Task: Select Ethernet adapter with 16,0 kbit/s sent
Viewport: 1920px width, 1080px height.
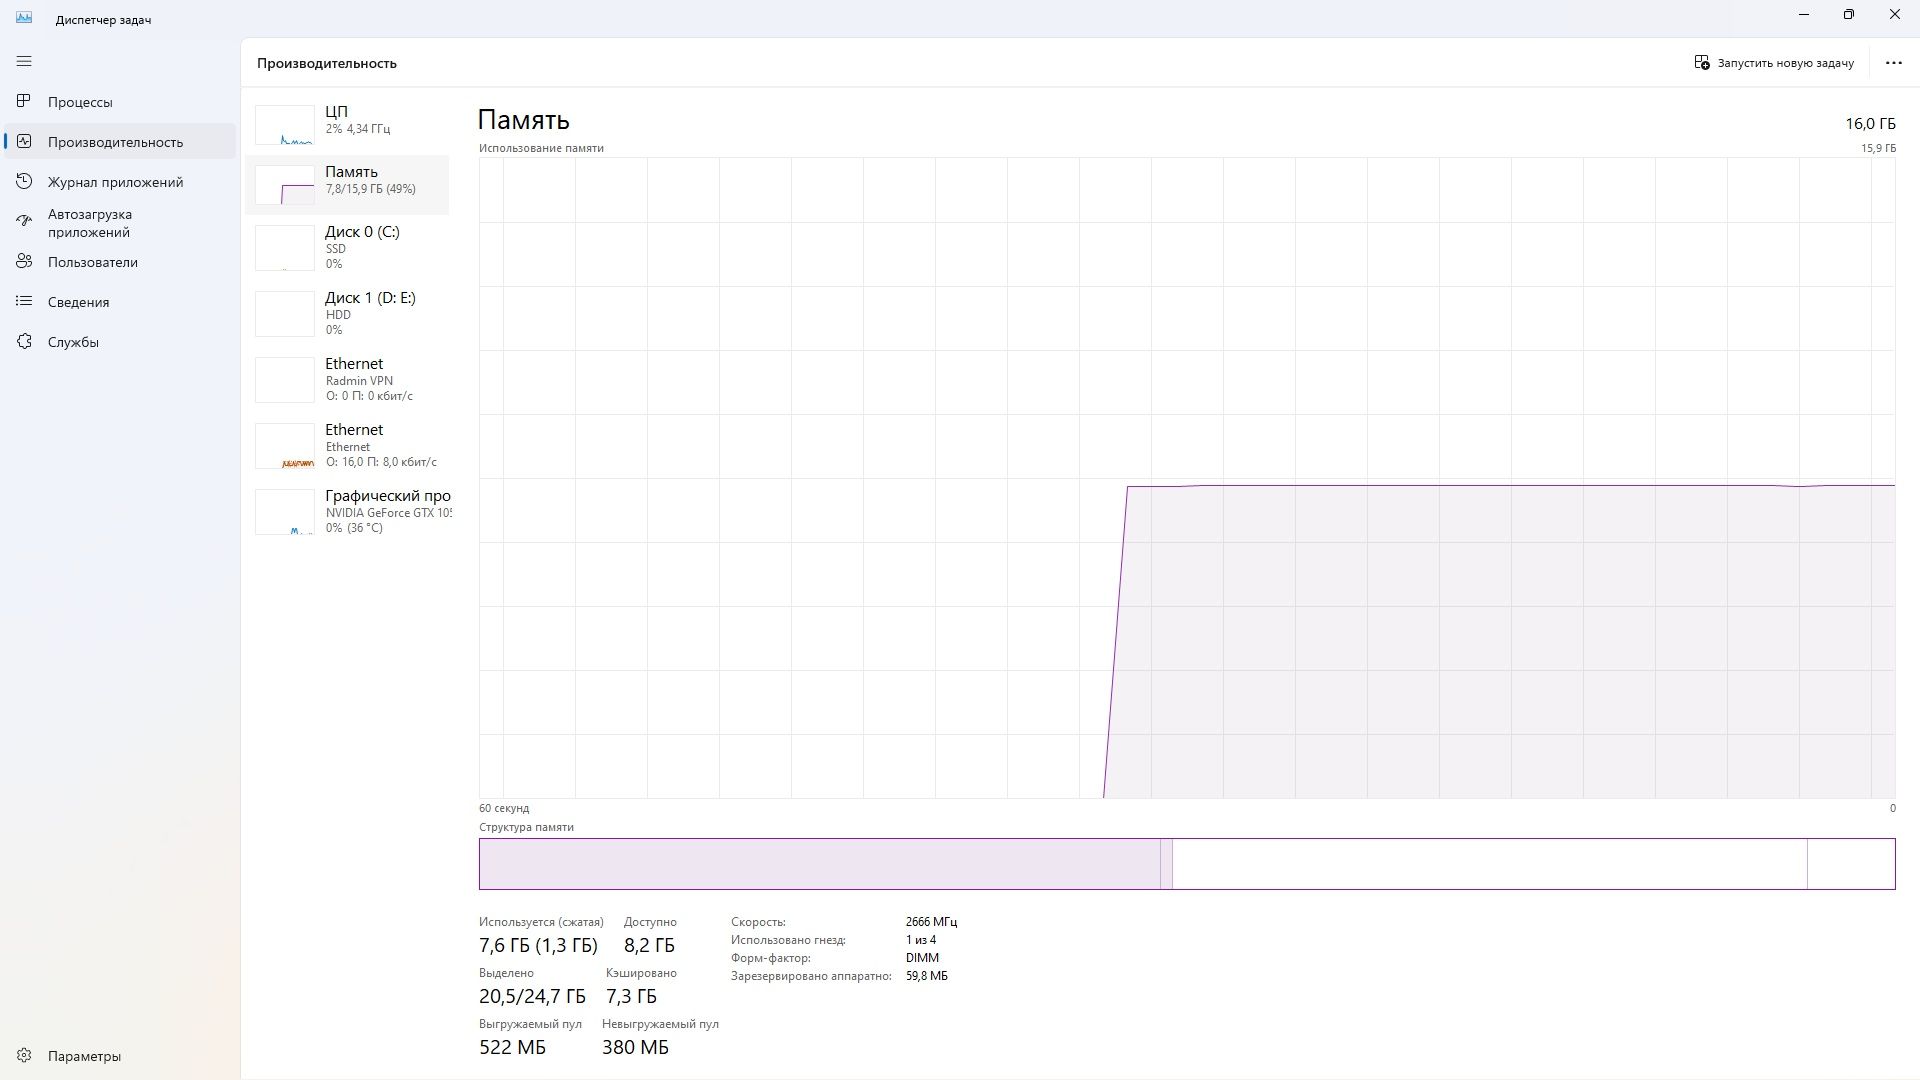Action: [348, 445]
